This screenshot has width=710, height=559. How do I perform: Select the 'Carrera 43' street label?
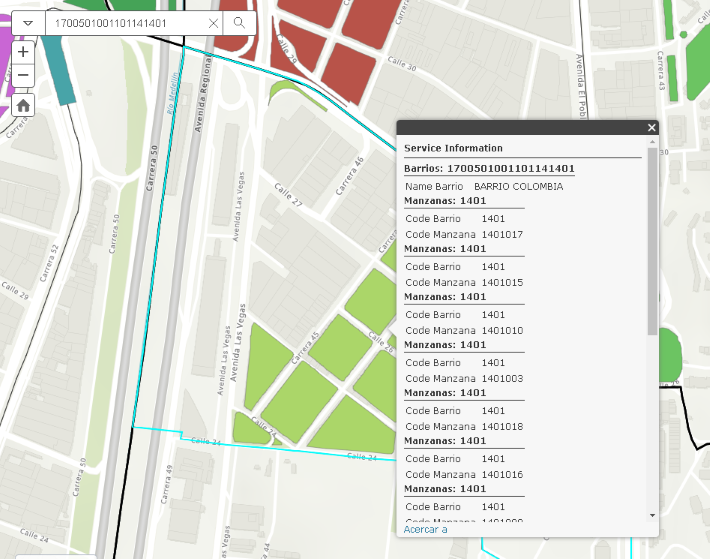coord(661,70)
